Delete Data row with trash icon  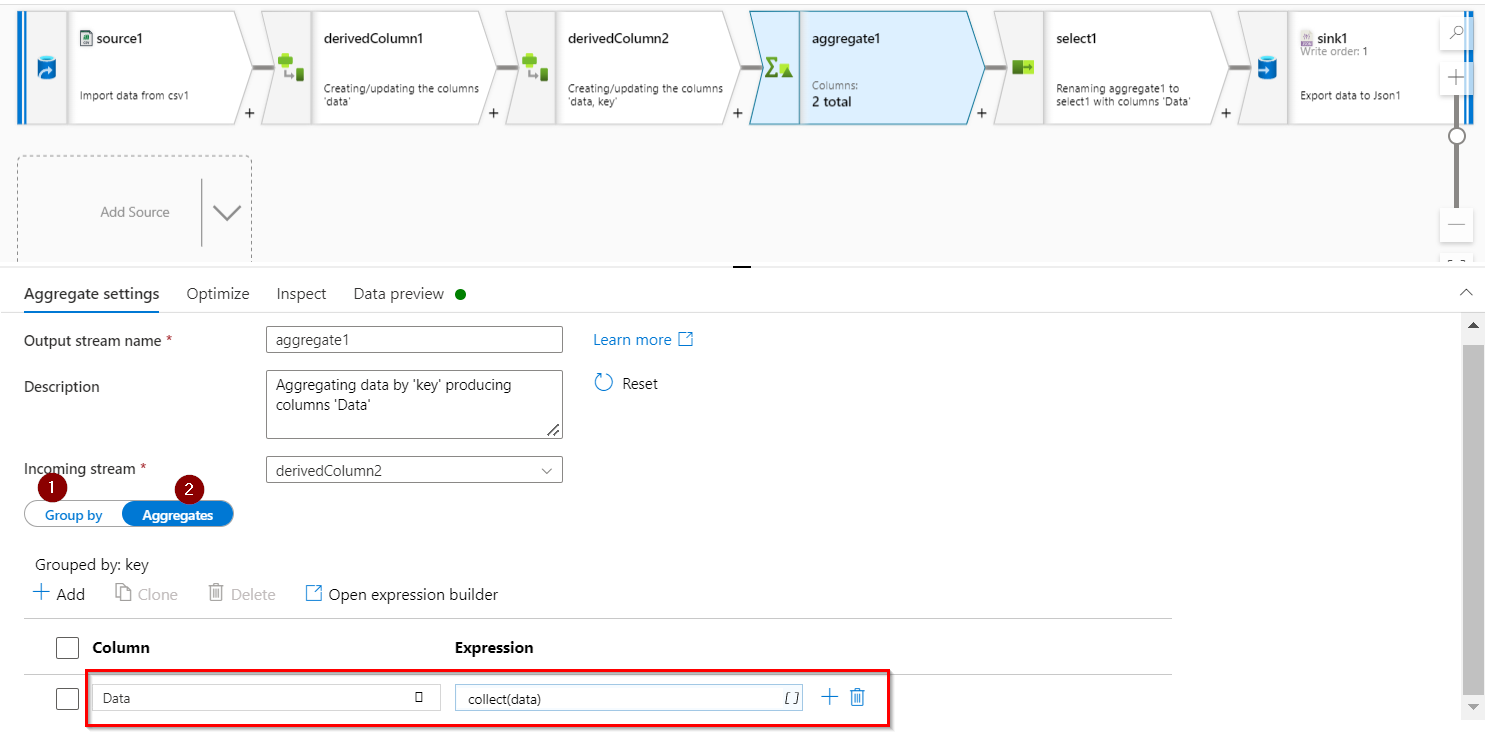[857, 697]
